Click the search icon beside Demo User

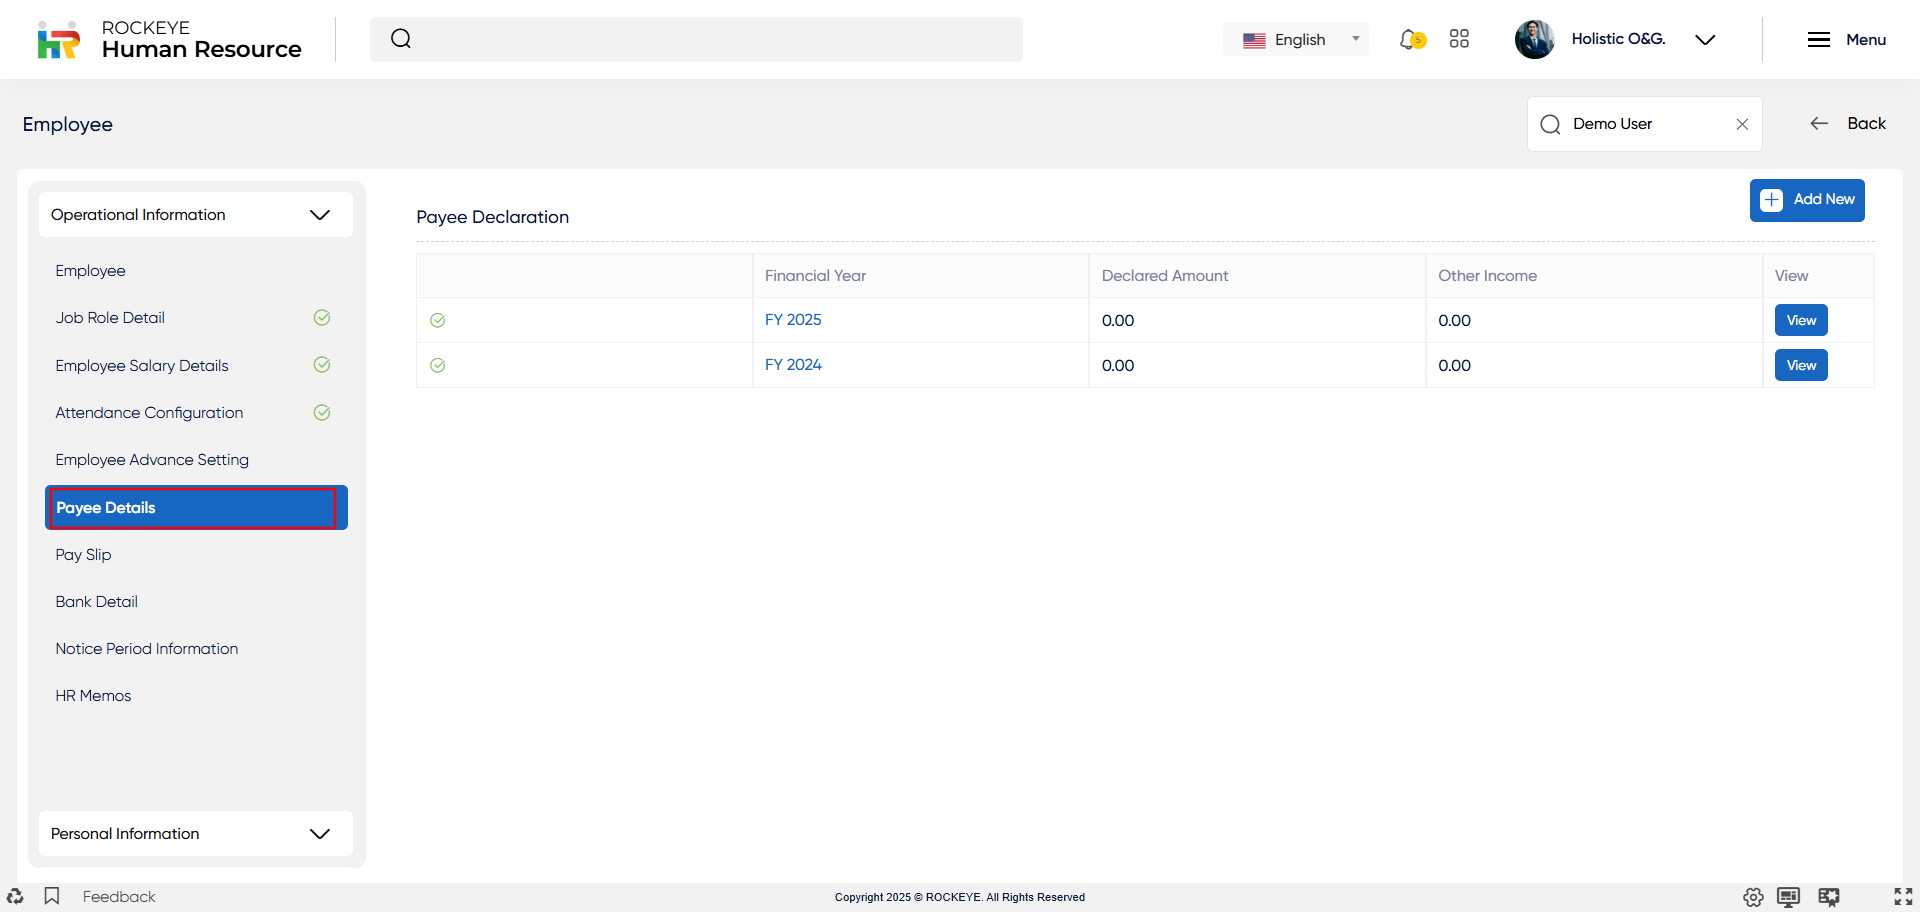coord(1550,124)
